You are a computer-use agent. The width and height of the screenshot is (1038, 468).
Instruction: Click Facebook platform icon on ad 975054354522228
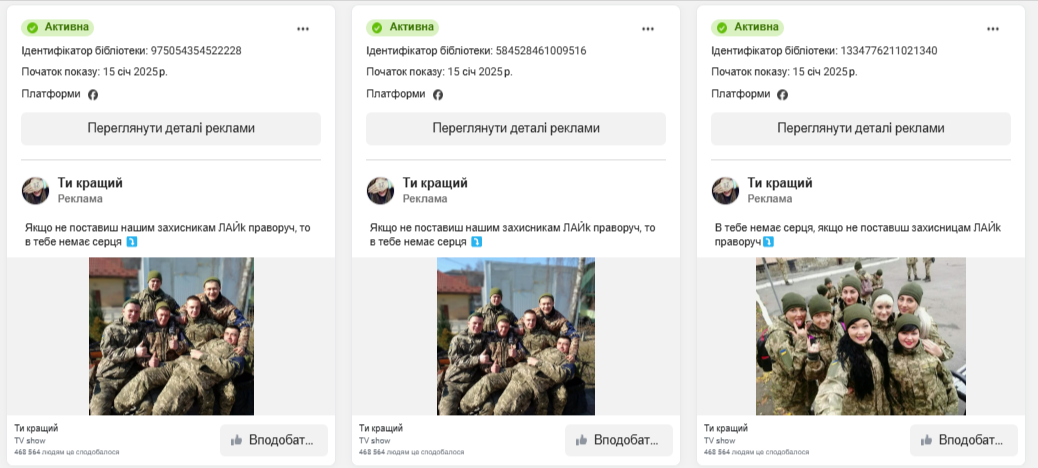click(x=93, y=95)
